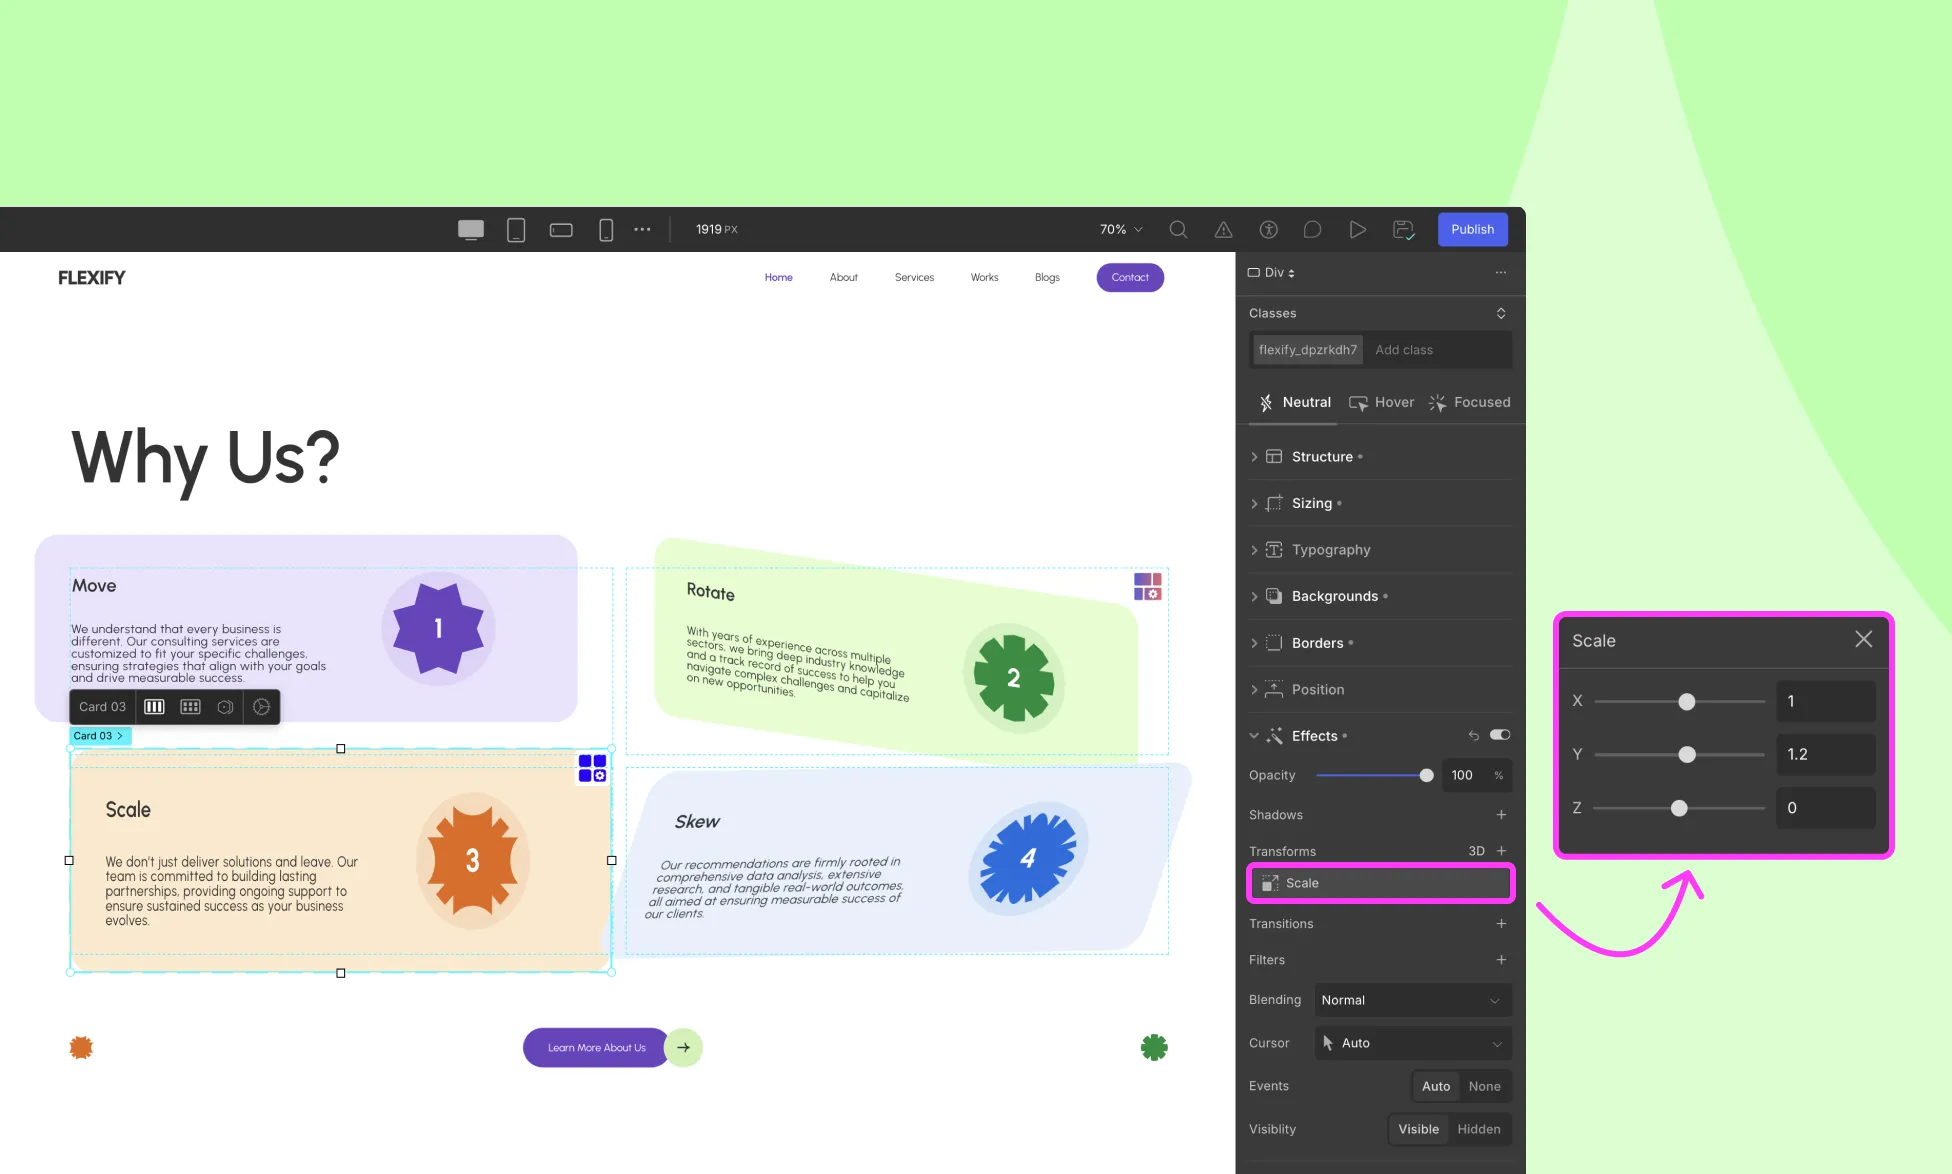Adjust the Scale X slider
Screen dimensions: 1952x1174
click(1680, 702)
